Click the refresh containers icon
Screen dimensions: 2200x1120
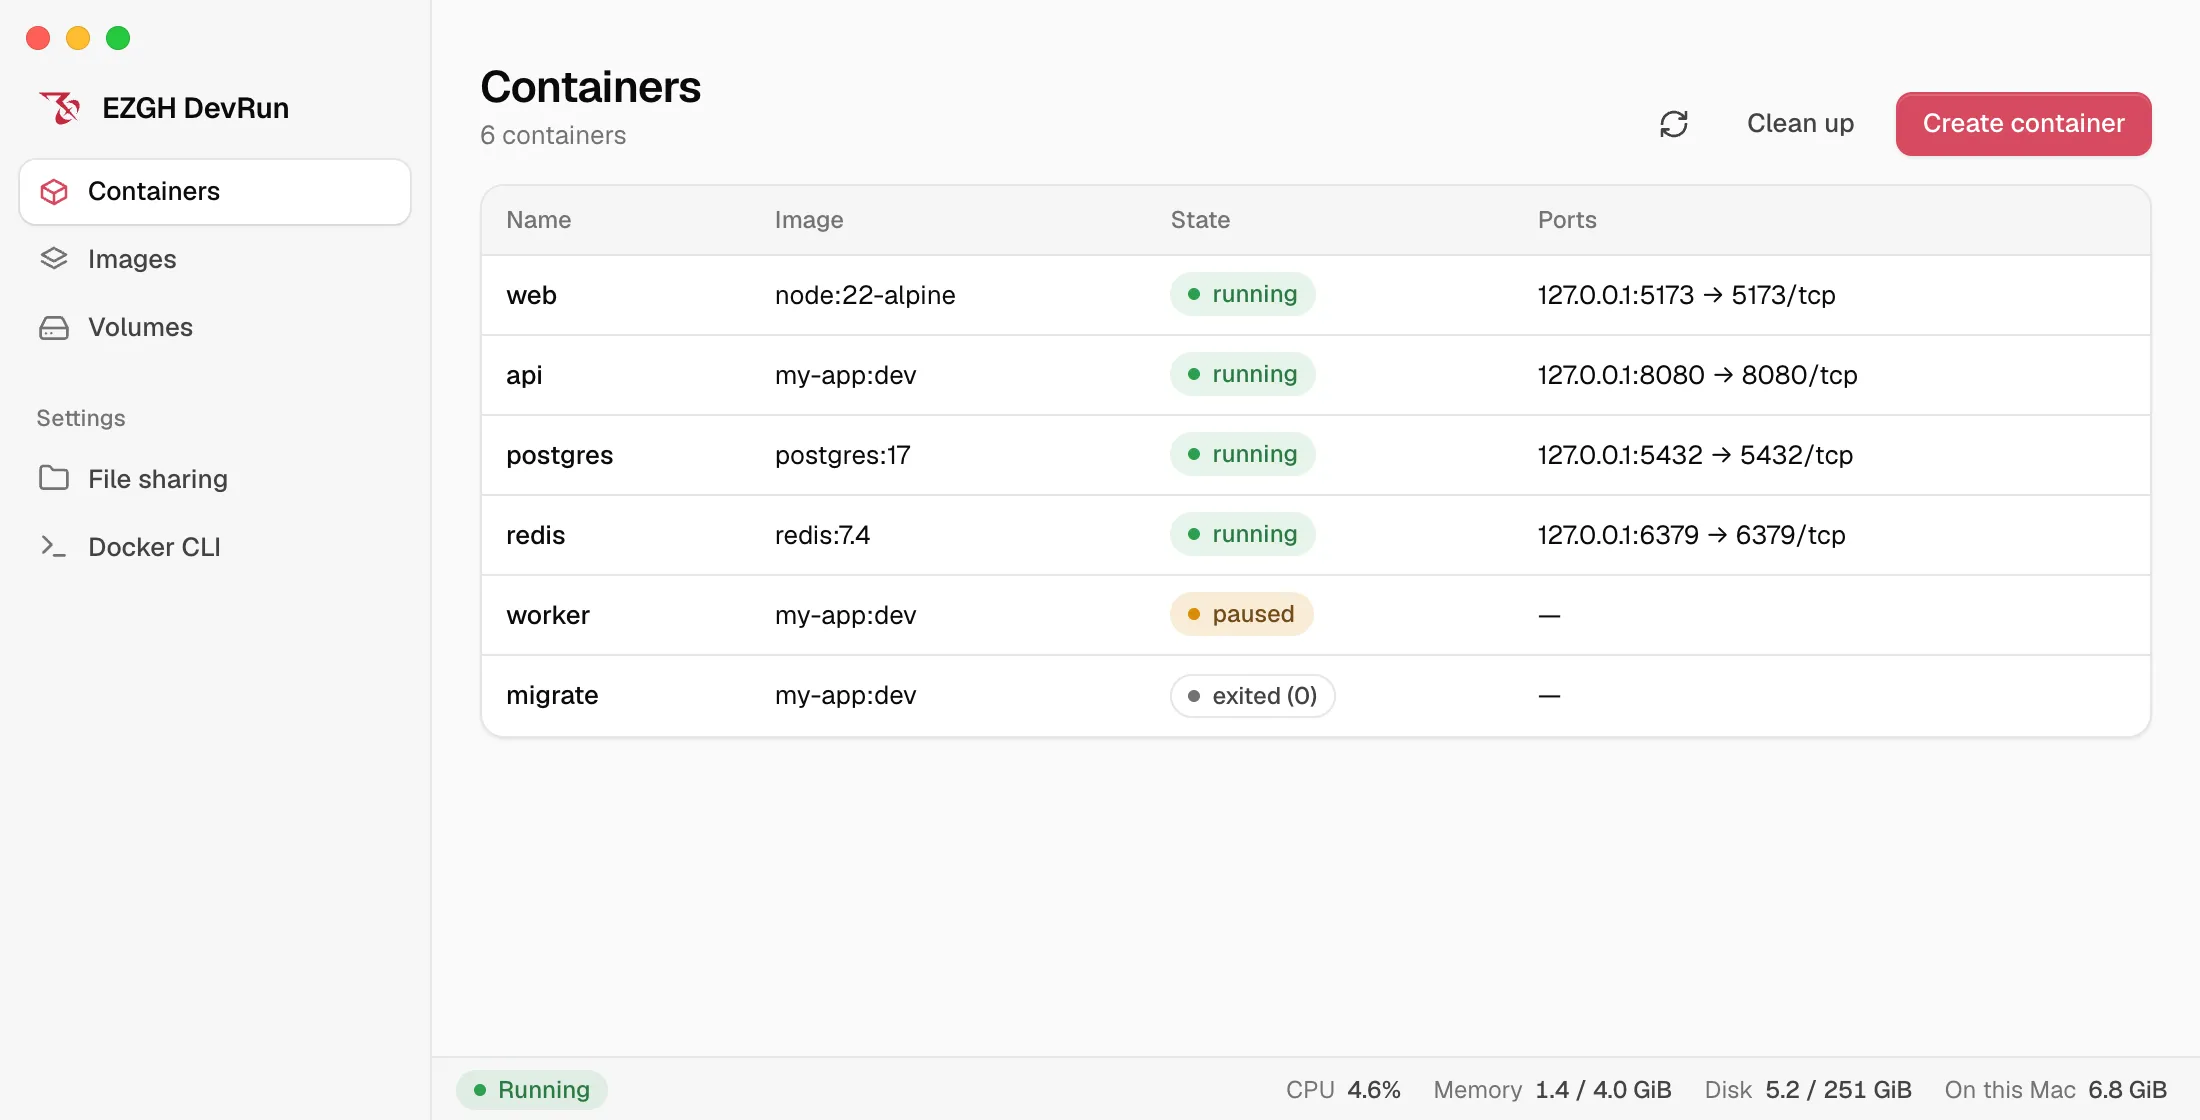1674,124
